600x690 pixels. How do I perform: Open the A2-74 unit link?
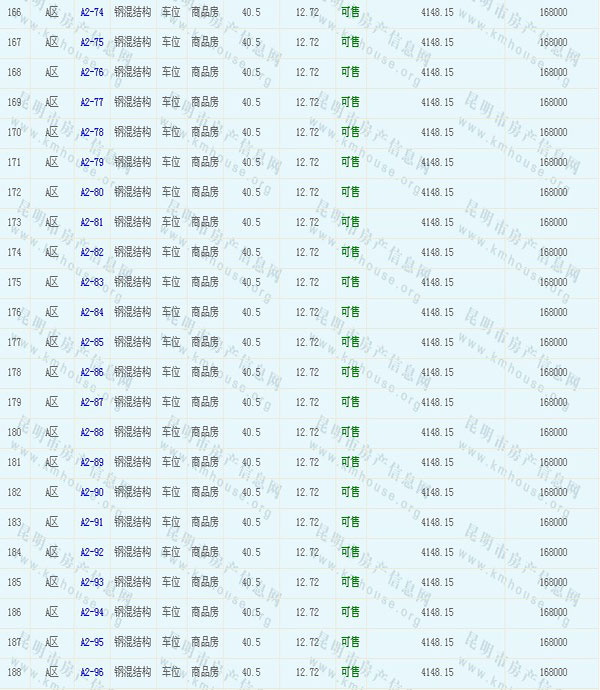tap(91, 12)
